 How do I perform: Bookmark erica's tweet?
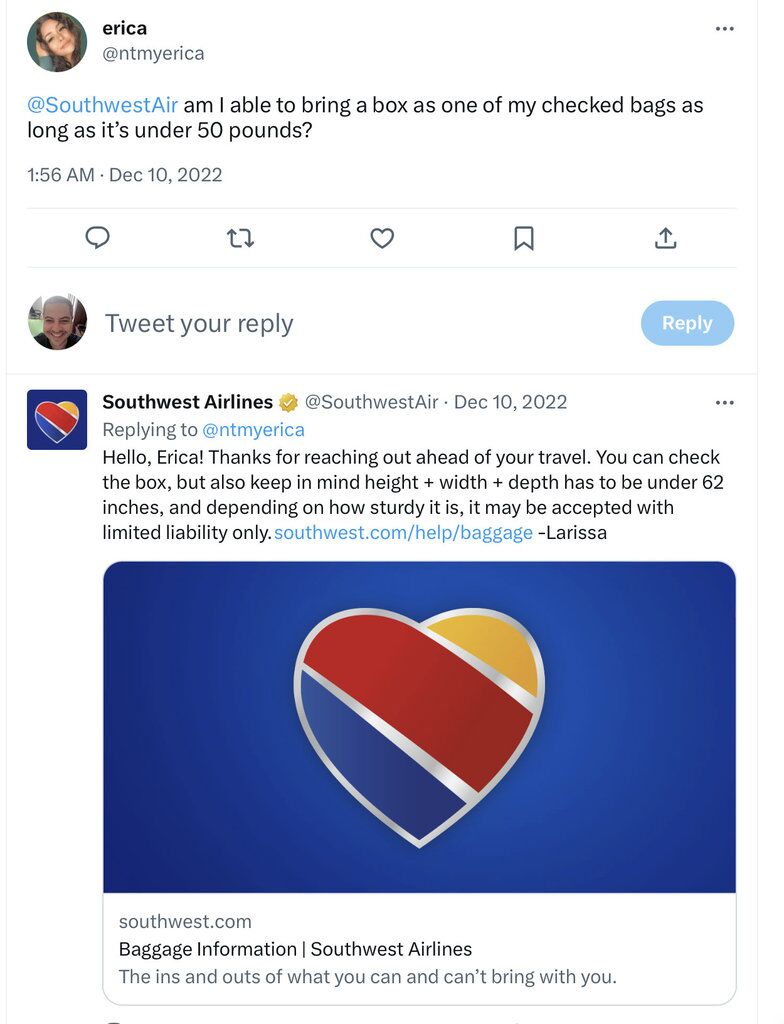click(524, 238)
